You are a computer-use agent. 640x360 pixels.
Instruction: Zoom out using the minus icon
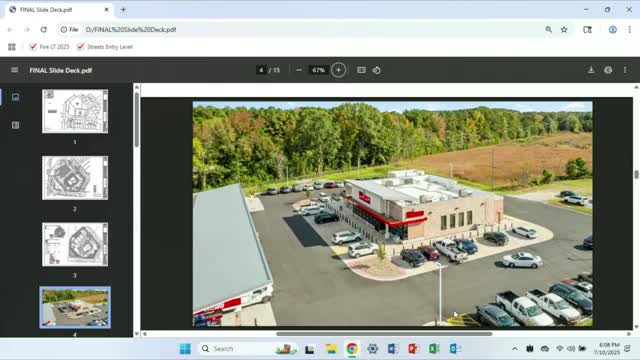click(299, 70)
